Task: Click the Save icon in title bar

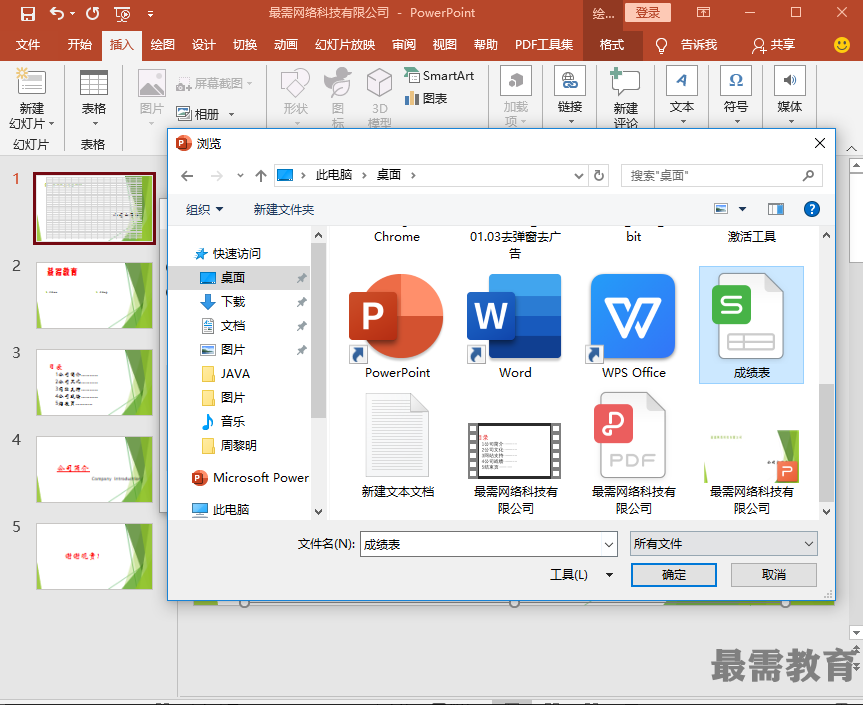Action: click(x=28, y=13)
